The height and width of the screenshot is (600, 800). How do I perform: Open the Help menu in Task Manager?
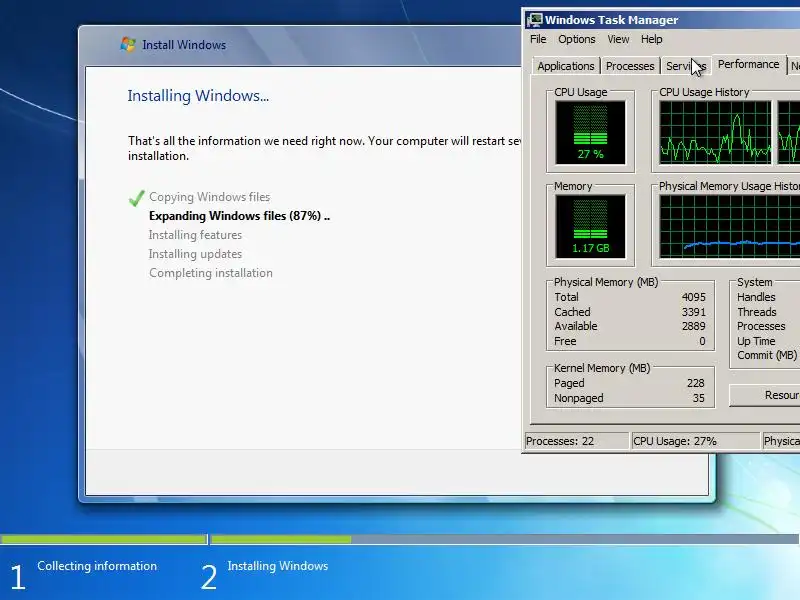(652, 39)
